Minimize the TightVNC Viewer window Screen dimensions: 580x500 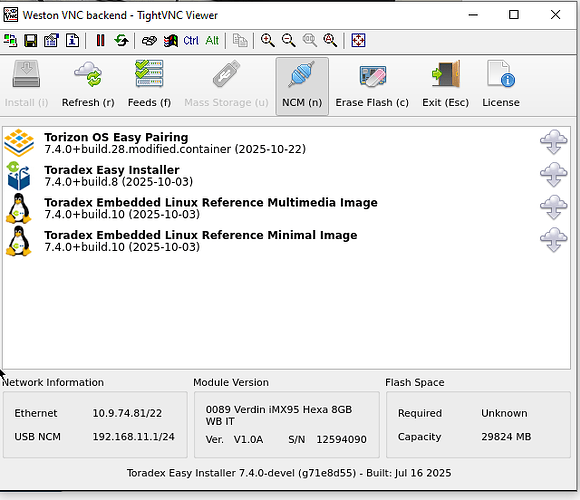click(x=473, y=15)
